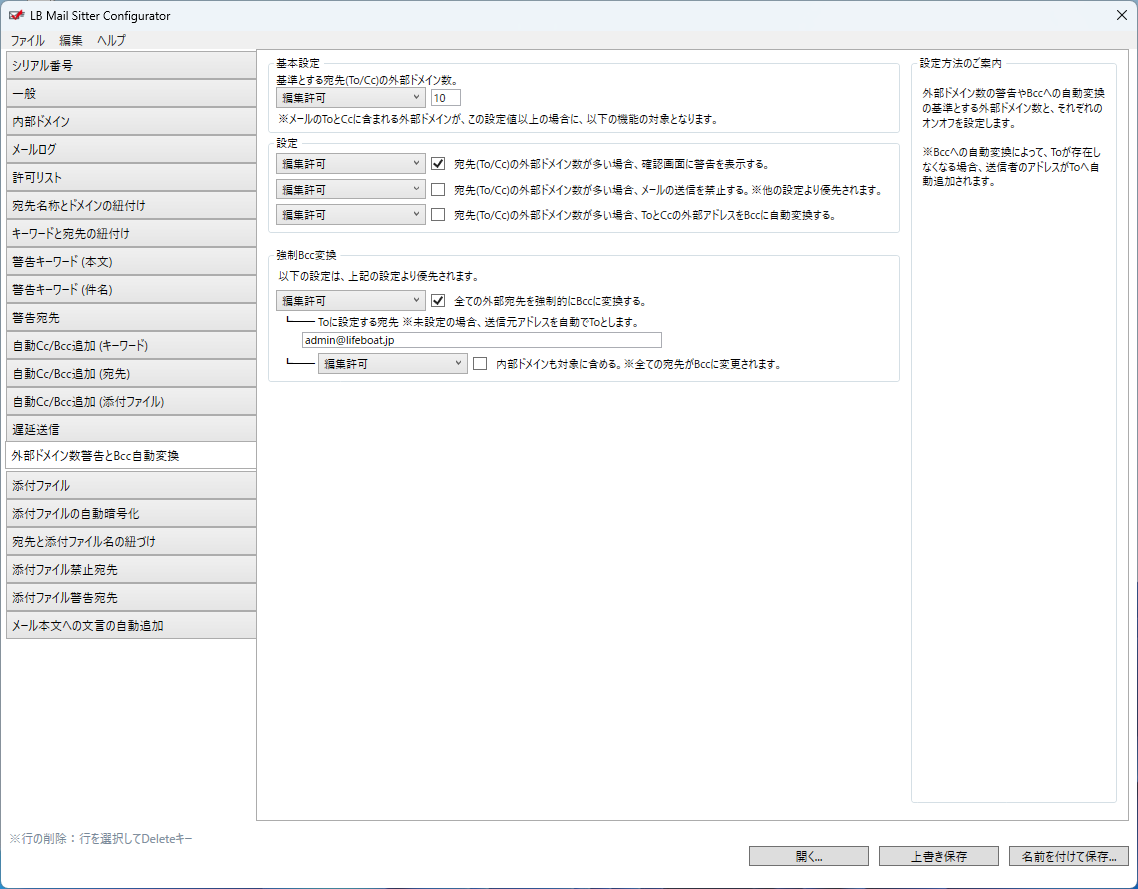
Task: Enable auto-convert To/Cc external addresses to Bcc
Action: pos(438,214)
